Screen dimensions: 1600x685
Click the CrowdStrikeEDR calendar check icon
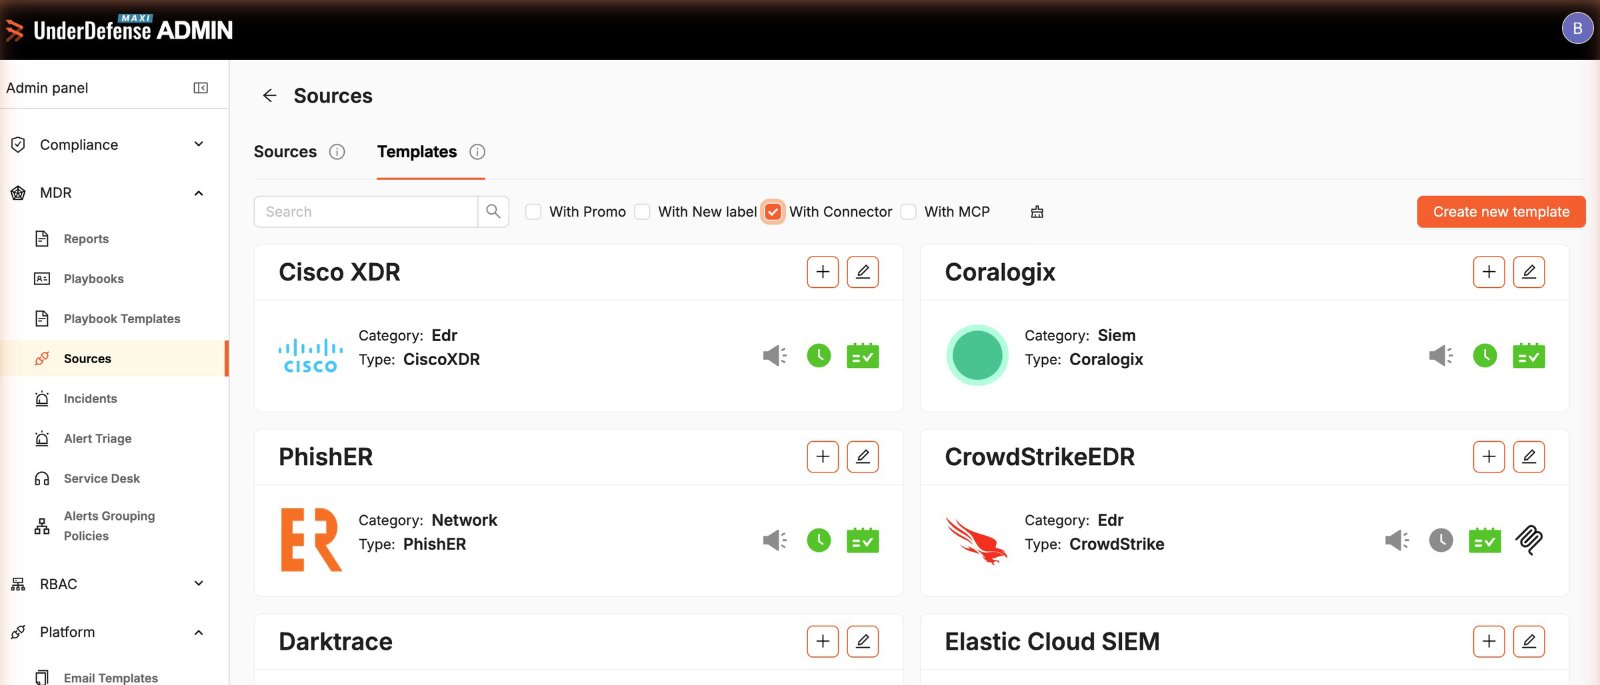pyautogui.click(x=1485, y=540)
